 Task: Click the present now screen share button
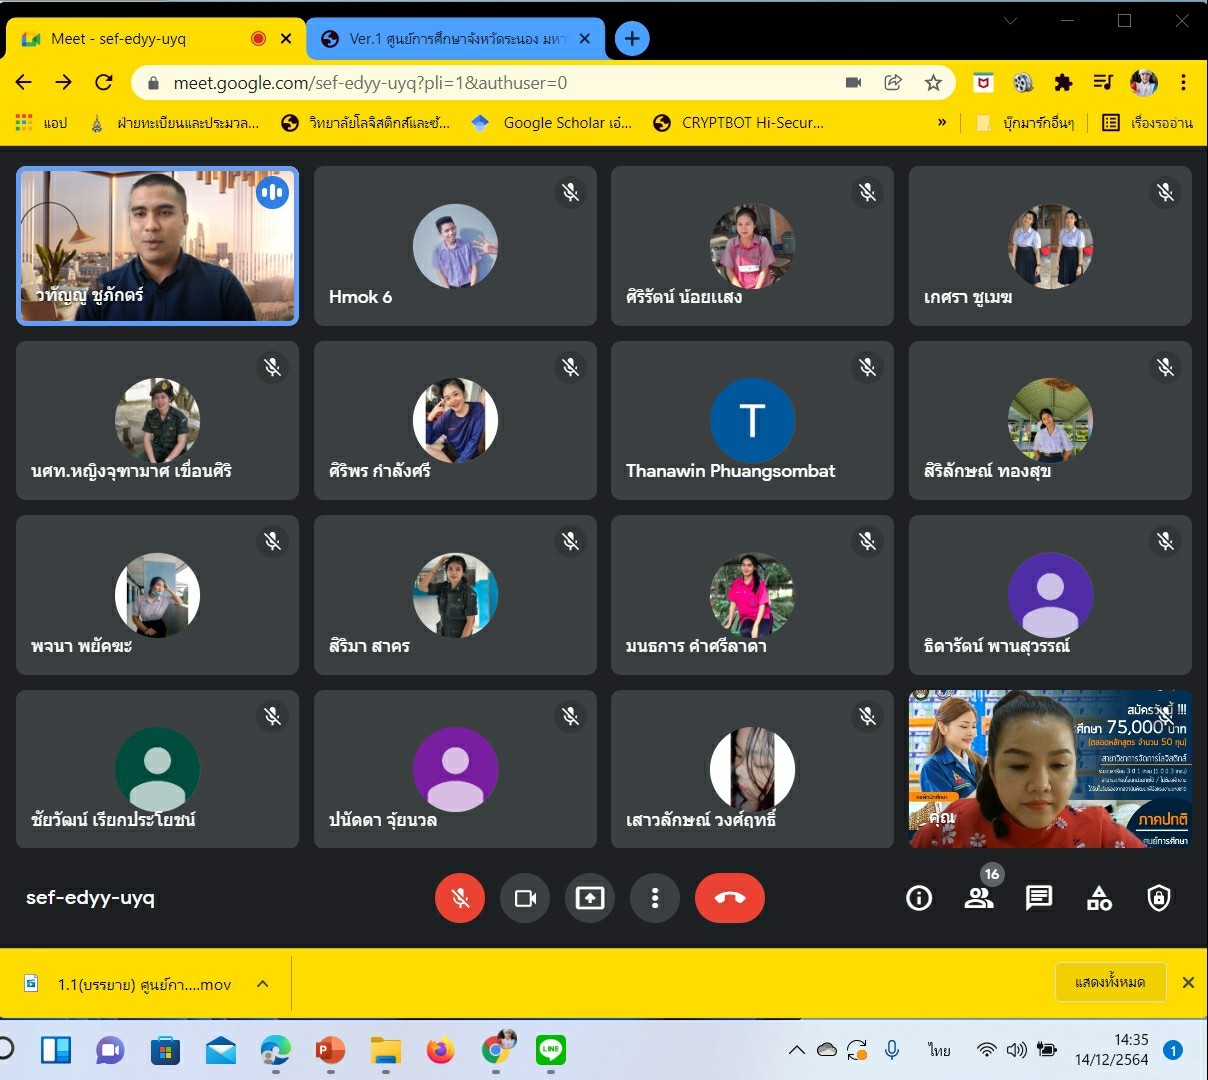(590, 898)
